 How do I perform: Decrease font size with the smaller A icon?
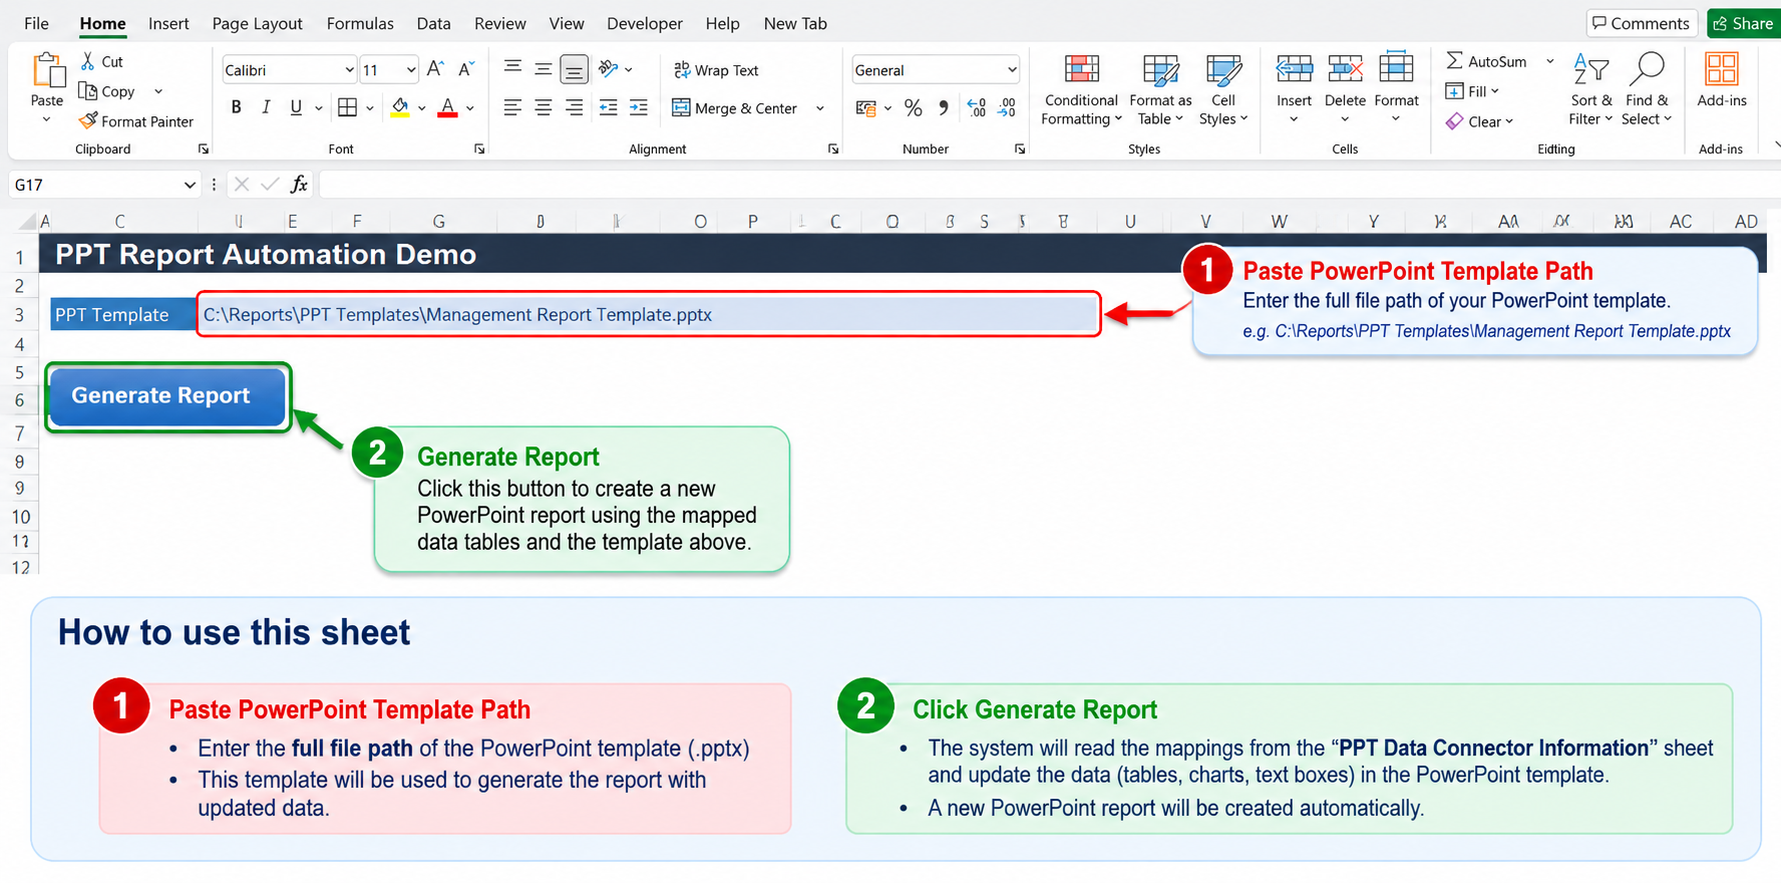point(466,69)
